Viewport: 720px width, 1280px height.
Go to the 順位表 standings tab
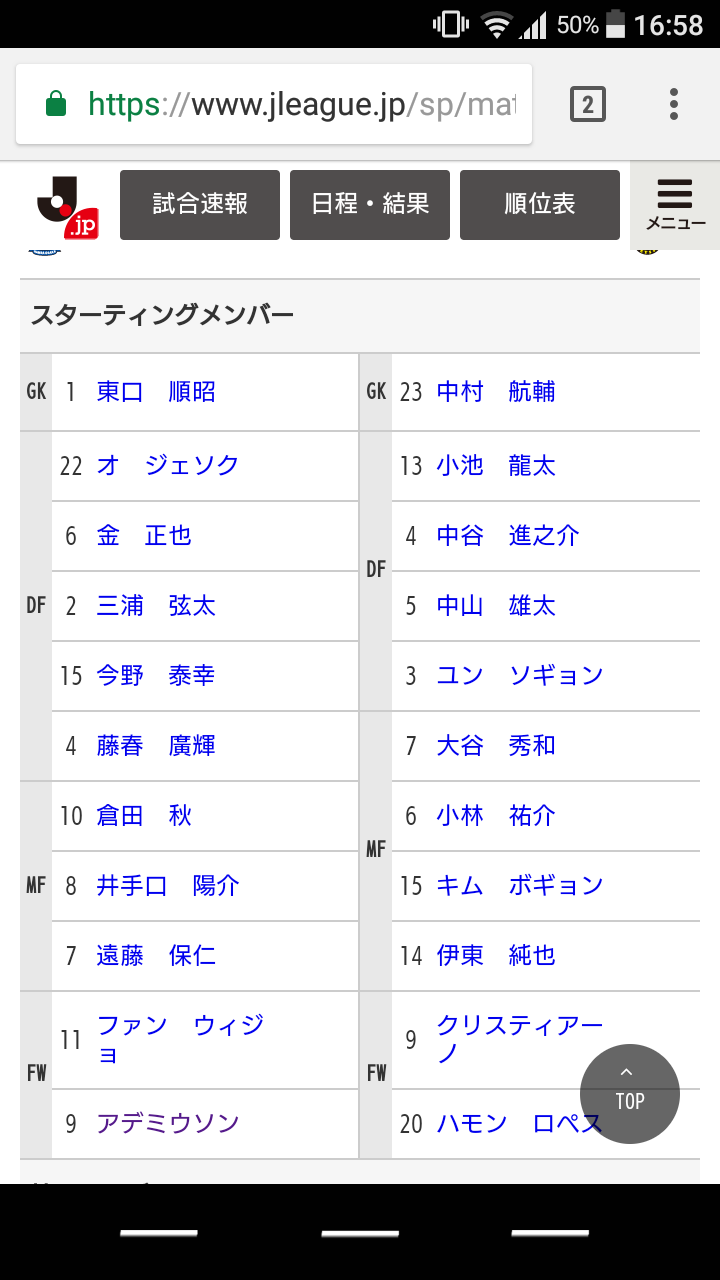tap(540, 205)
